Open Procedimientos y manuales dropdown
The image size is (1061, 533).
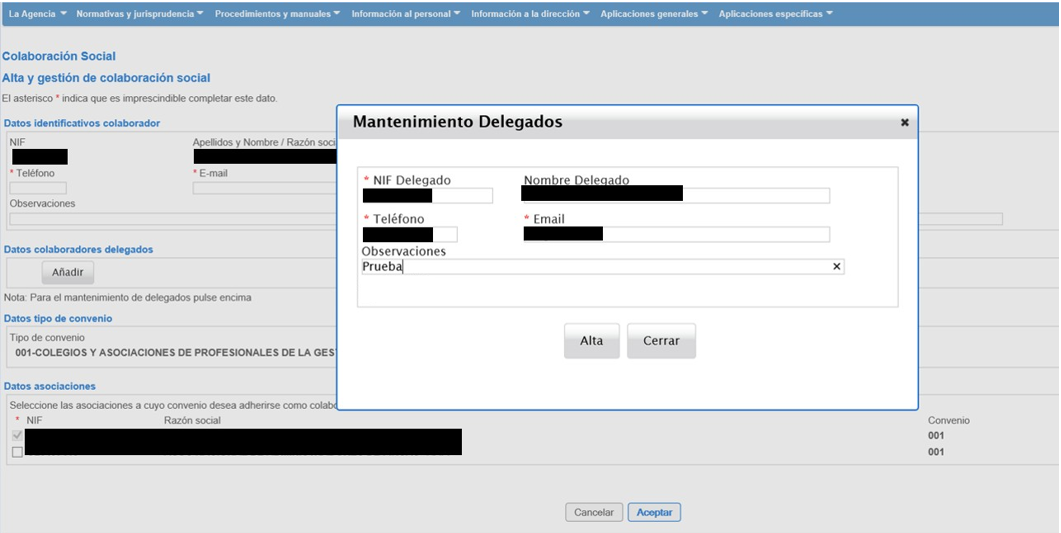coord(277,14)
